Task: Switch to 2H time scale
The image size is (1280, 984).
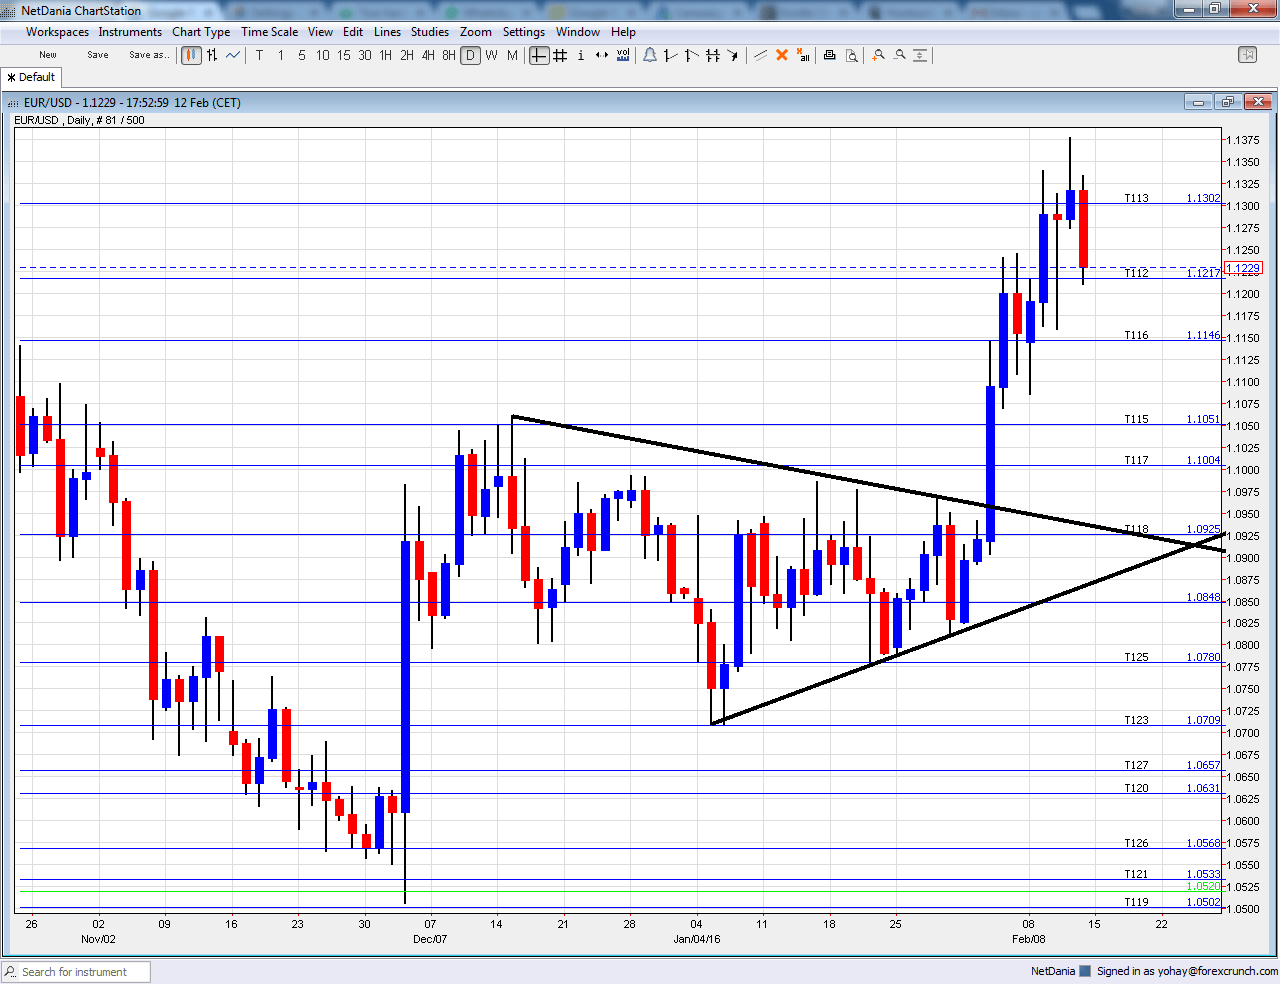Action: coord(407,55)
